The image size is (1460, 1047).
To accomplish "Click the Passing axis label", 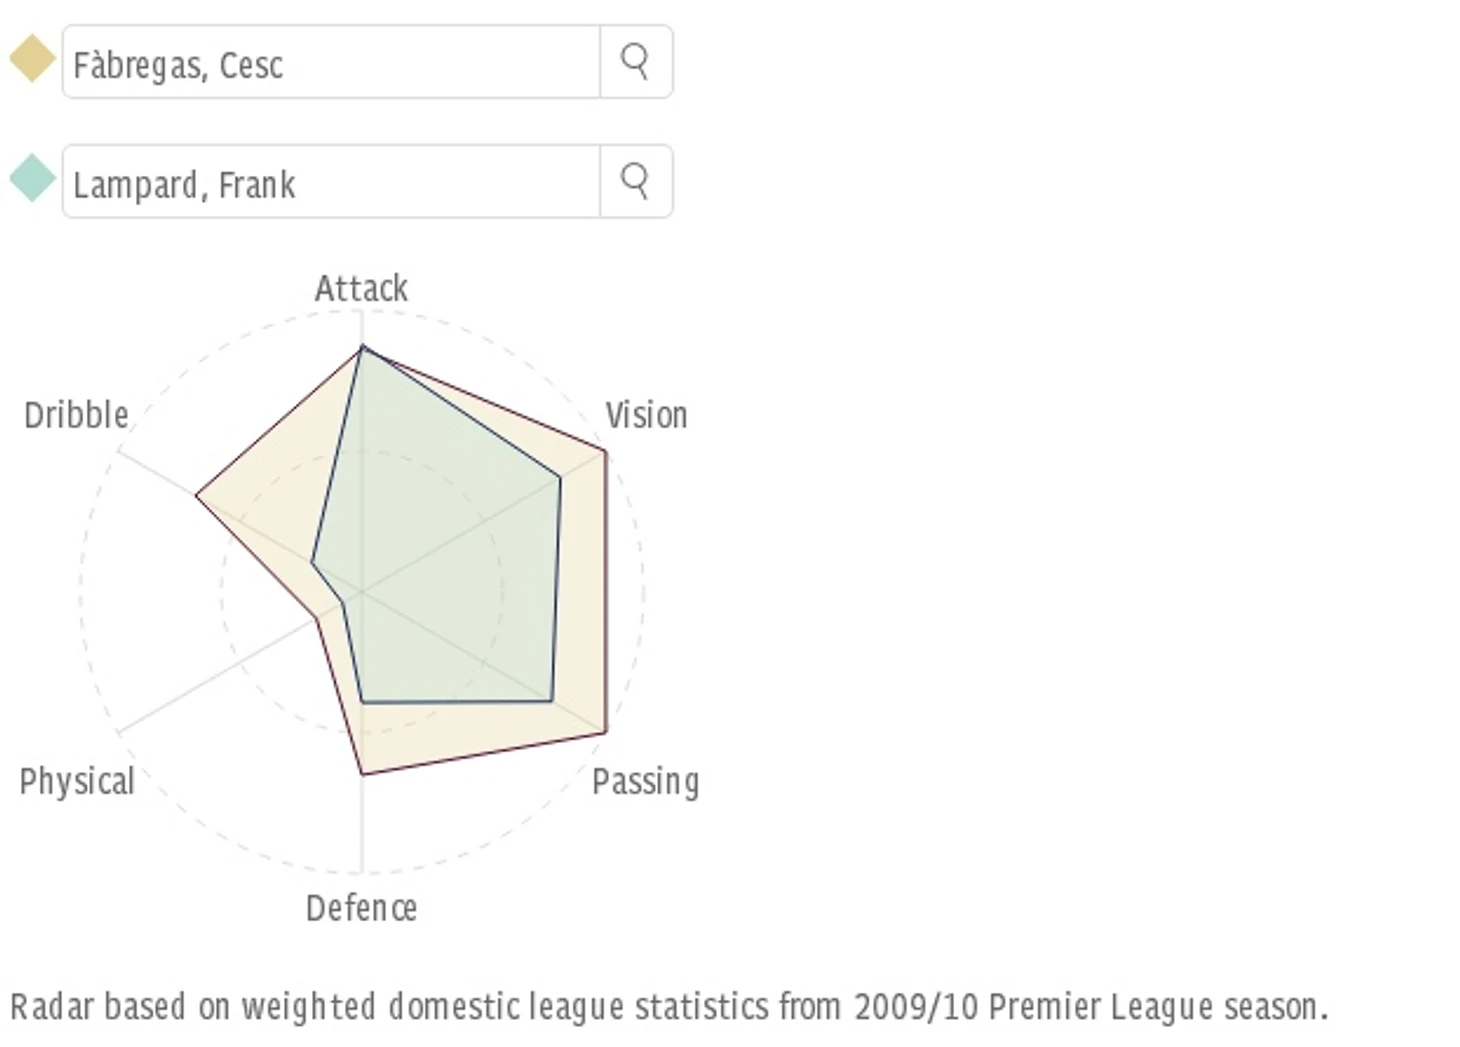I will (x=645, y=782).
